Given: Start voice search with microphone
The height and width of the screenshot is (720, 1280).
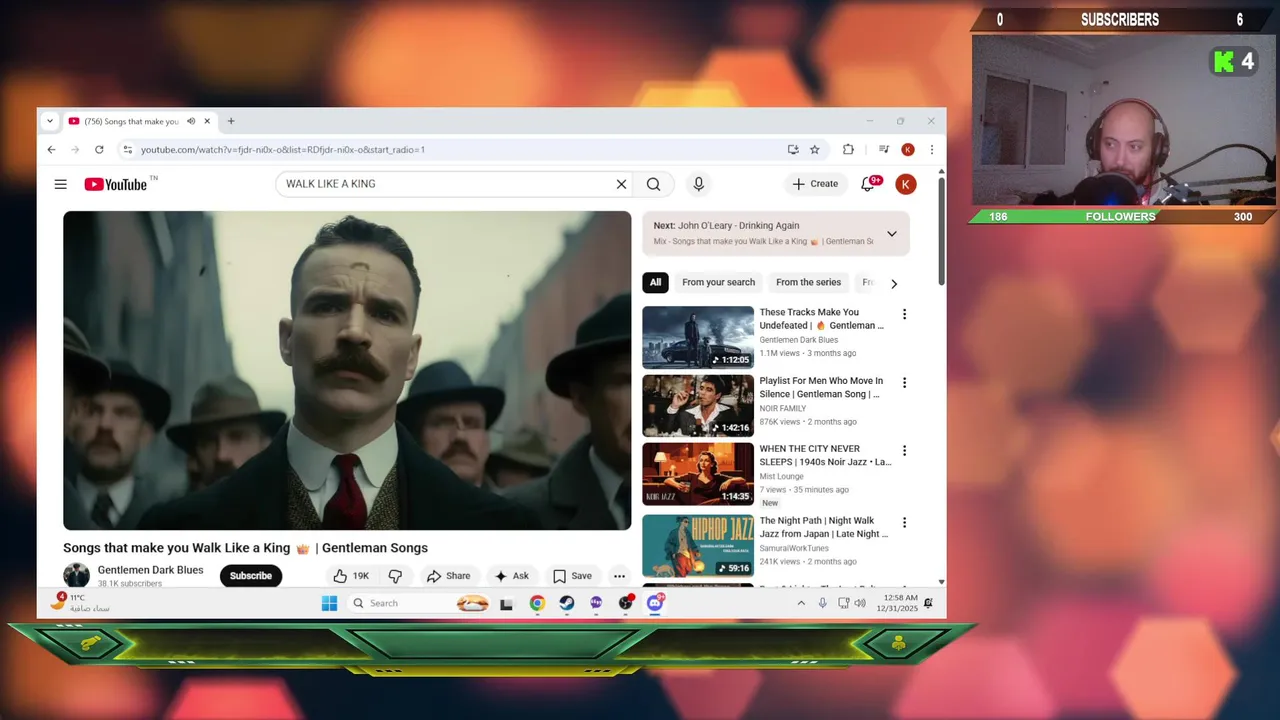Looking at the screenshot, I should 699,184.
